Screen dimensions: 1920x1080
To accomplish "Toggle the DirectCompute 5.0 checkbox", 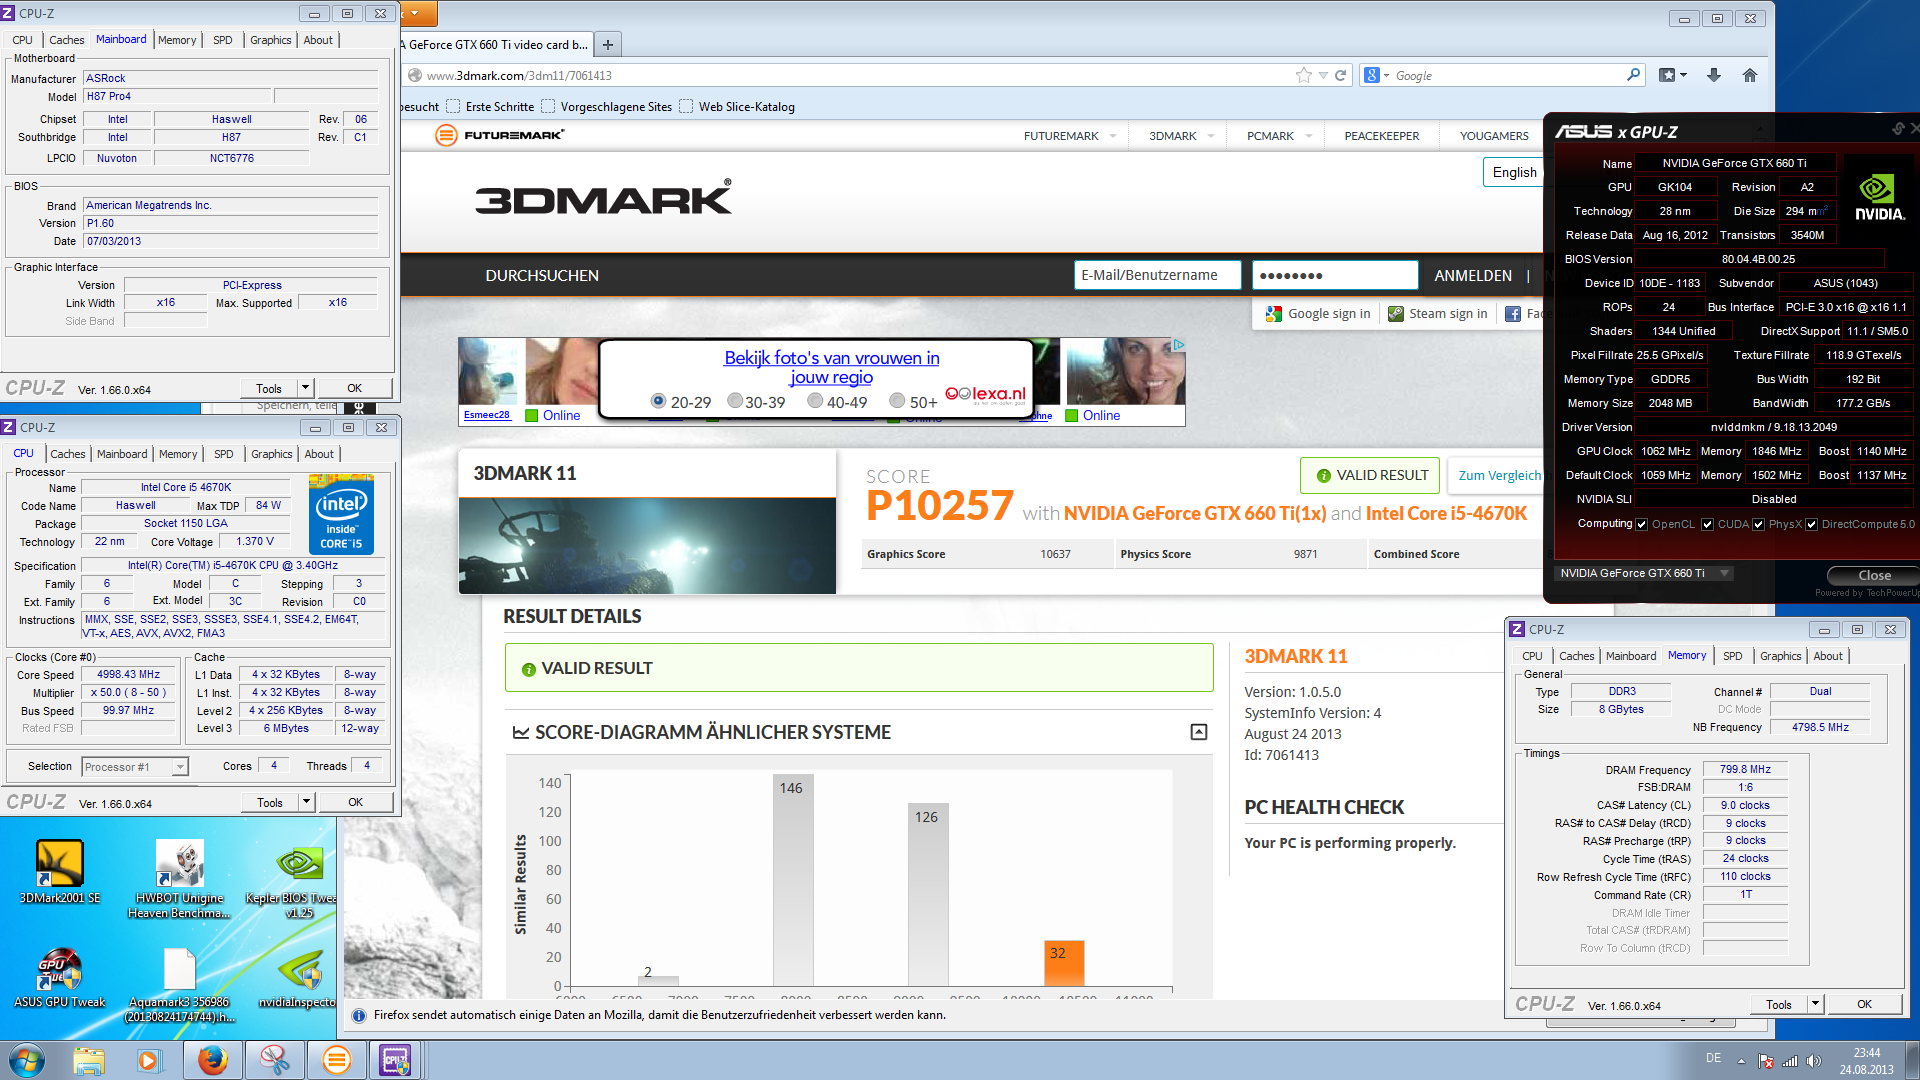I will click(1811, 524).
